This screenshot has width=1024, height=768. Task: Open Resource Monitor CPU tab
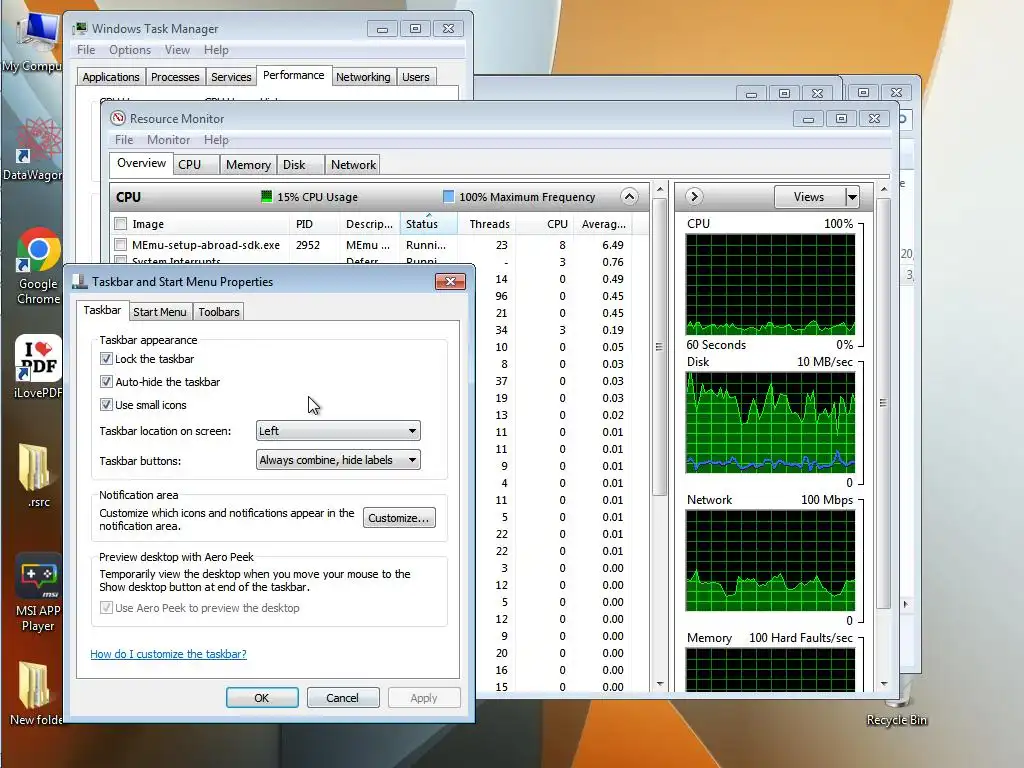tap(195, 165)
